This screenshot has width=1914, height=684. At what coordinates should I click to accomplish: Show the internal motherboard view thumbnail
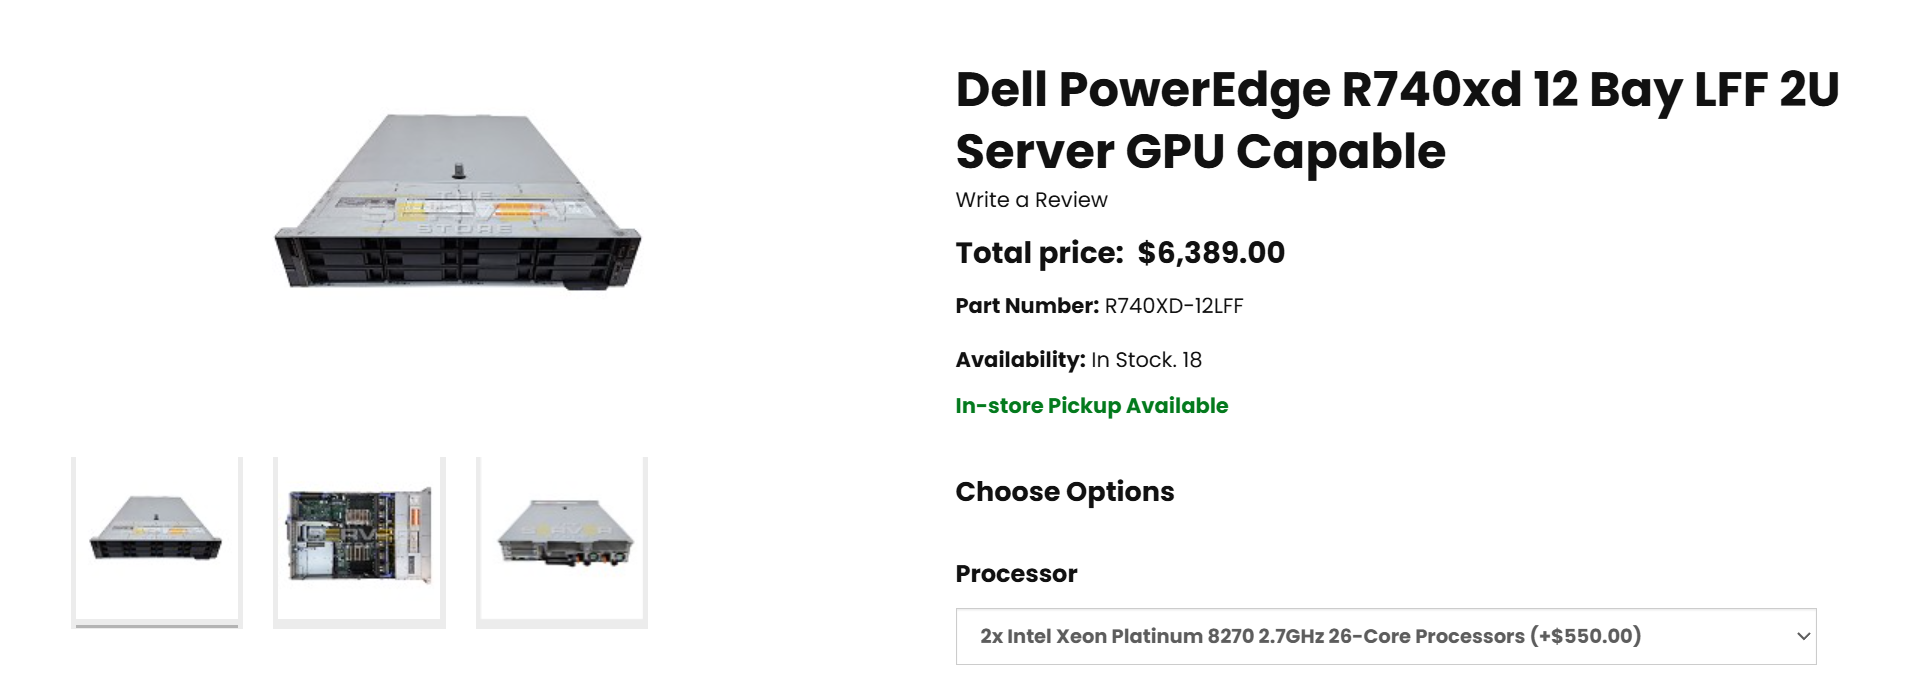[359, 541]
